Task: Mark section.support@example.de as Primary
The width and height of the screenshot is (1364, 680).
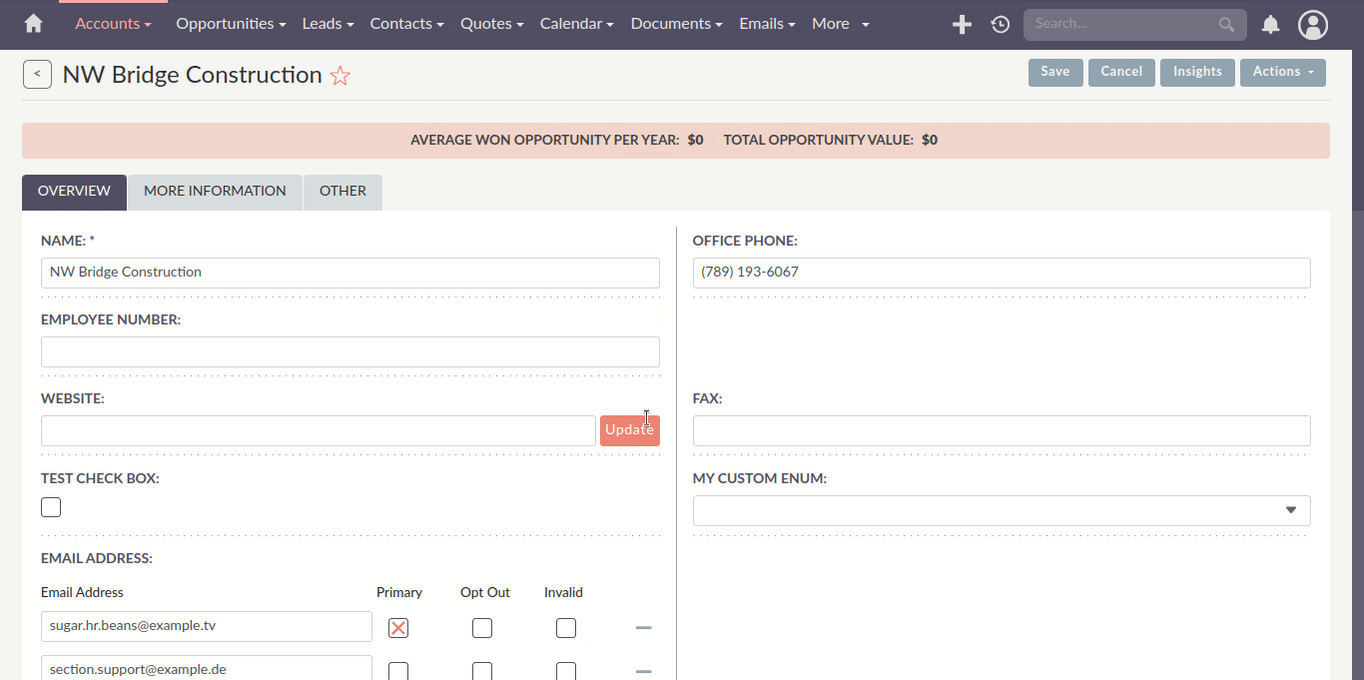Action: pos(398,670)
